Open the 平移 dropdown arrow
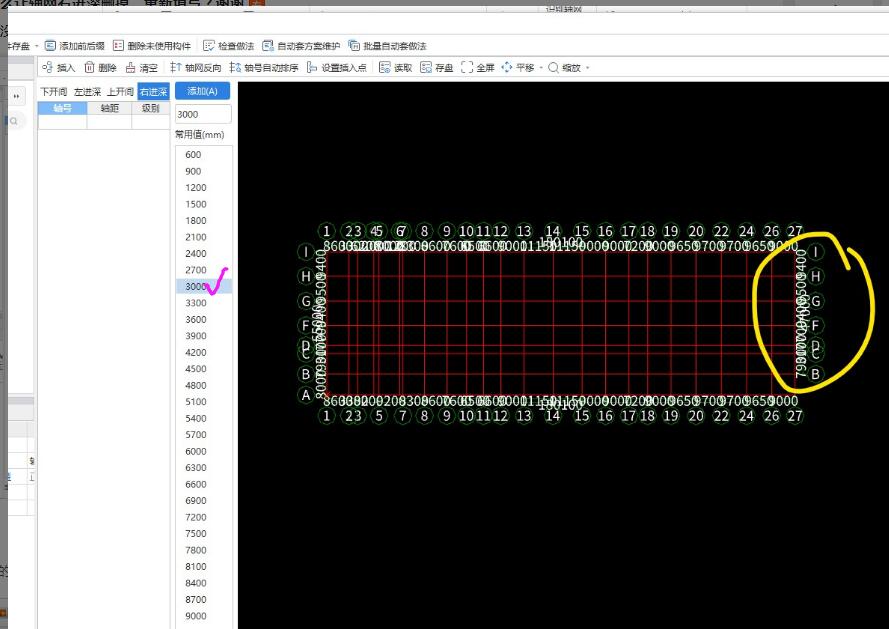889x629 pixels. [x=541, y=68]
